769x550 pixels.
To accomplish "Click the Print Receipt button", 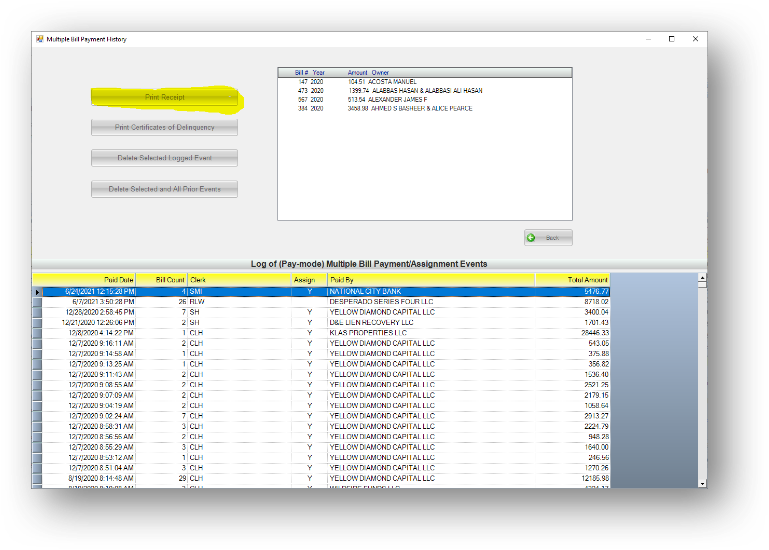I will point(165,98).
